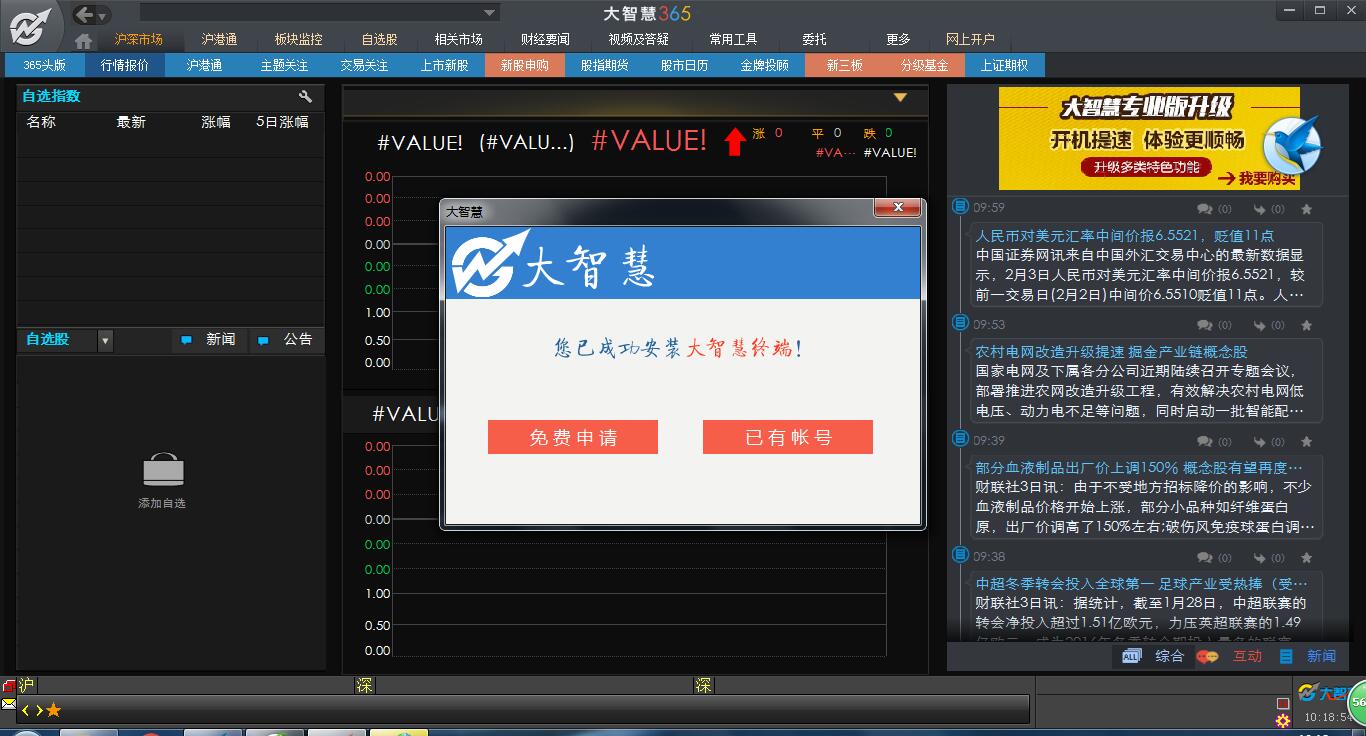Switch to the blue 沪港通 sub-tab
1366x736 pixels.
coord(205,65)
